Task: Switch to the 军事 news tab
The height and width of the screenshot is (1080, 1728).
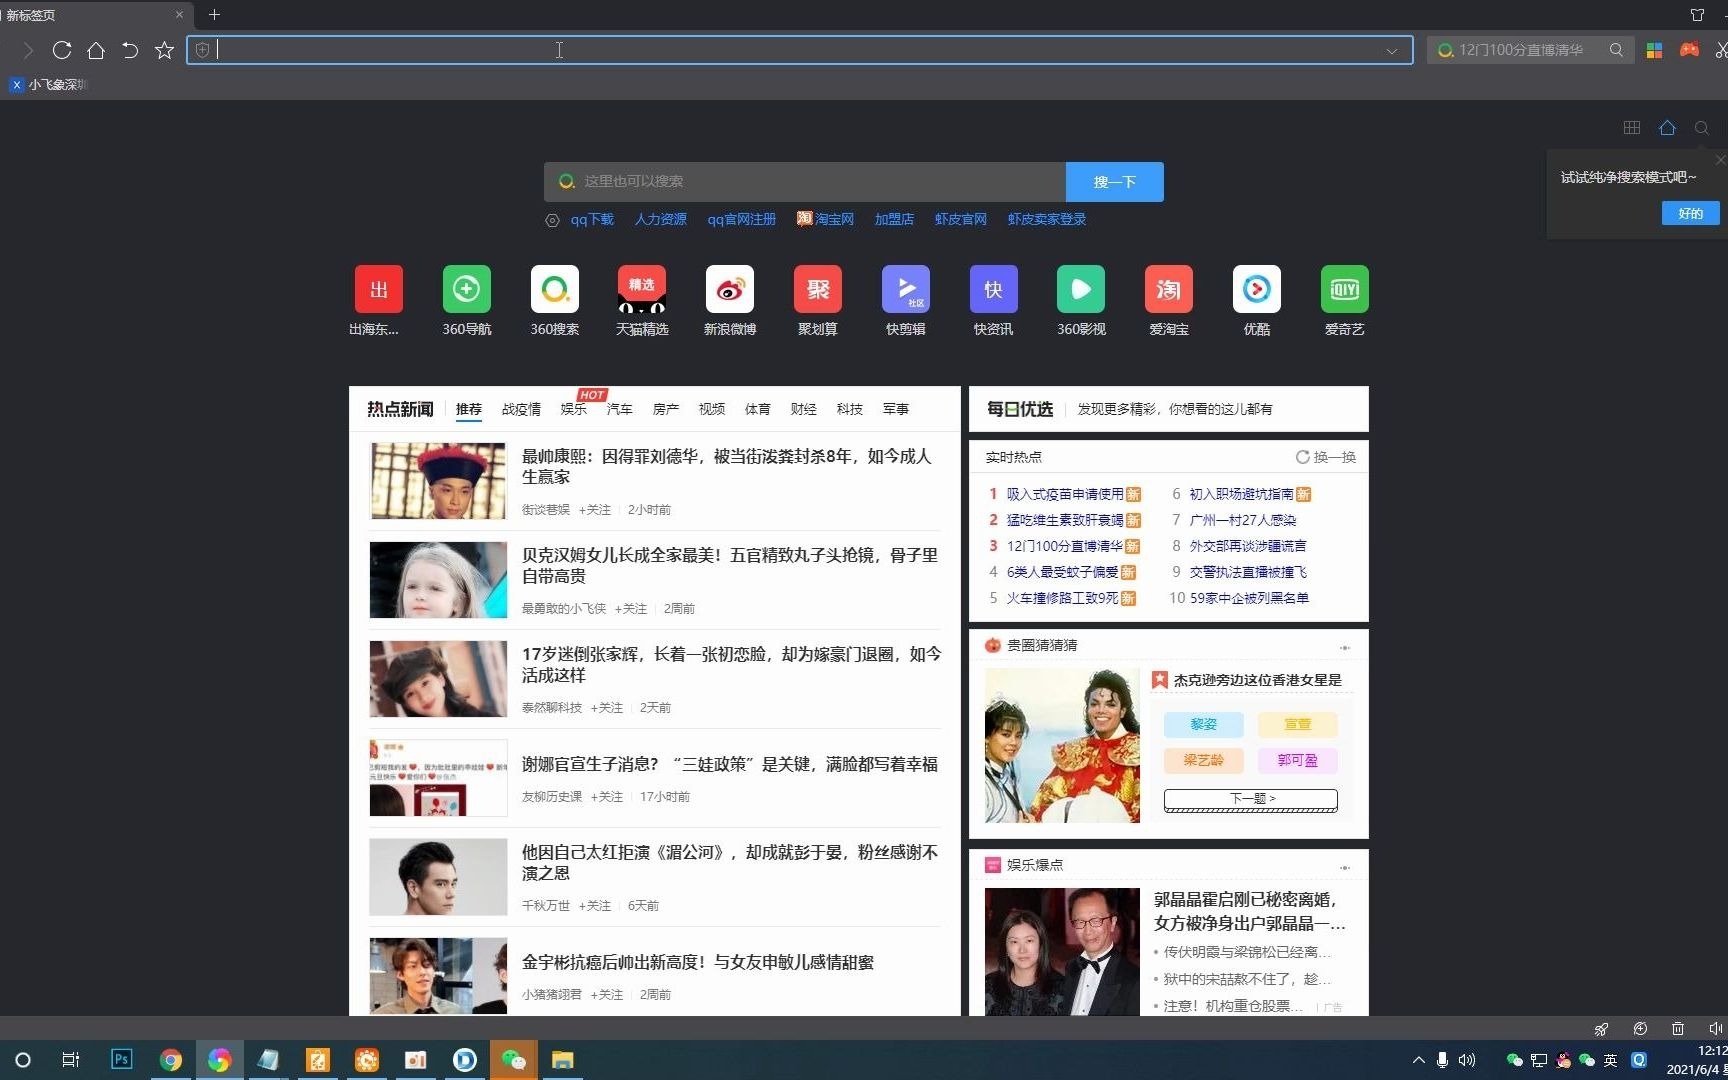Action: point(896,409)
